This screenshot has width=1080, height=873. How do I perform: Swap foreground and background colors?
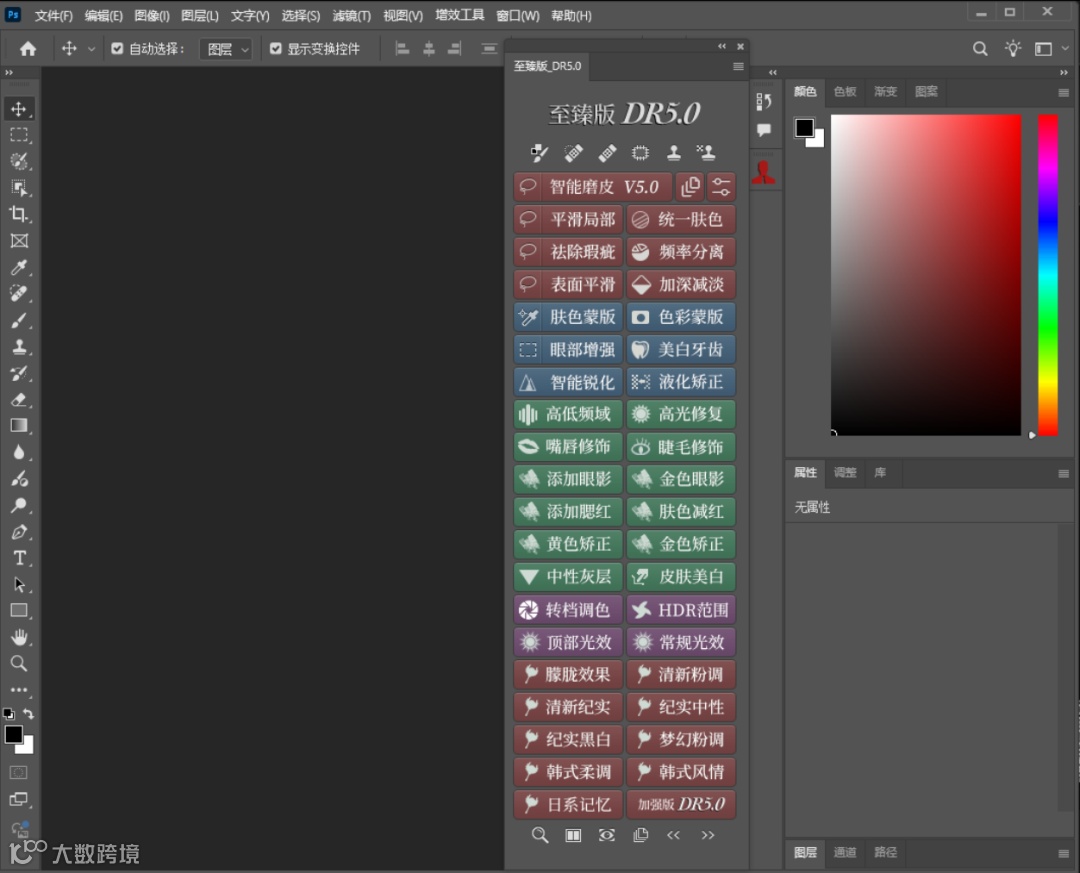pyautogui.click(x=28, y=714)
